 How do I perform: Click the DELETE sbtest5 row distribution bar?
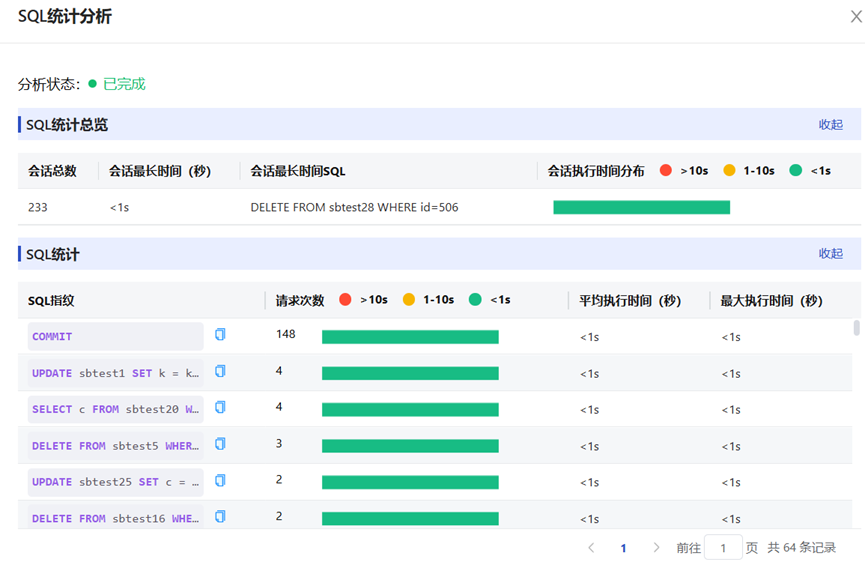(410, 446)
